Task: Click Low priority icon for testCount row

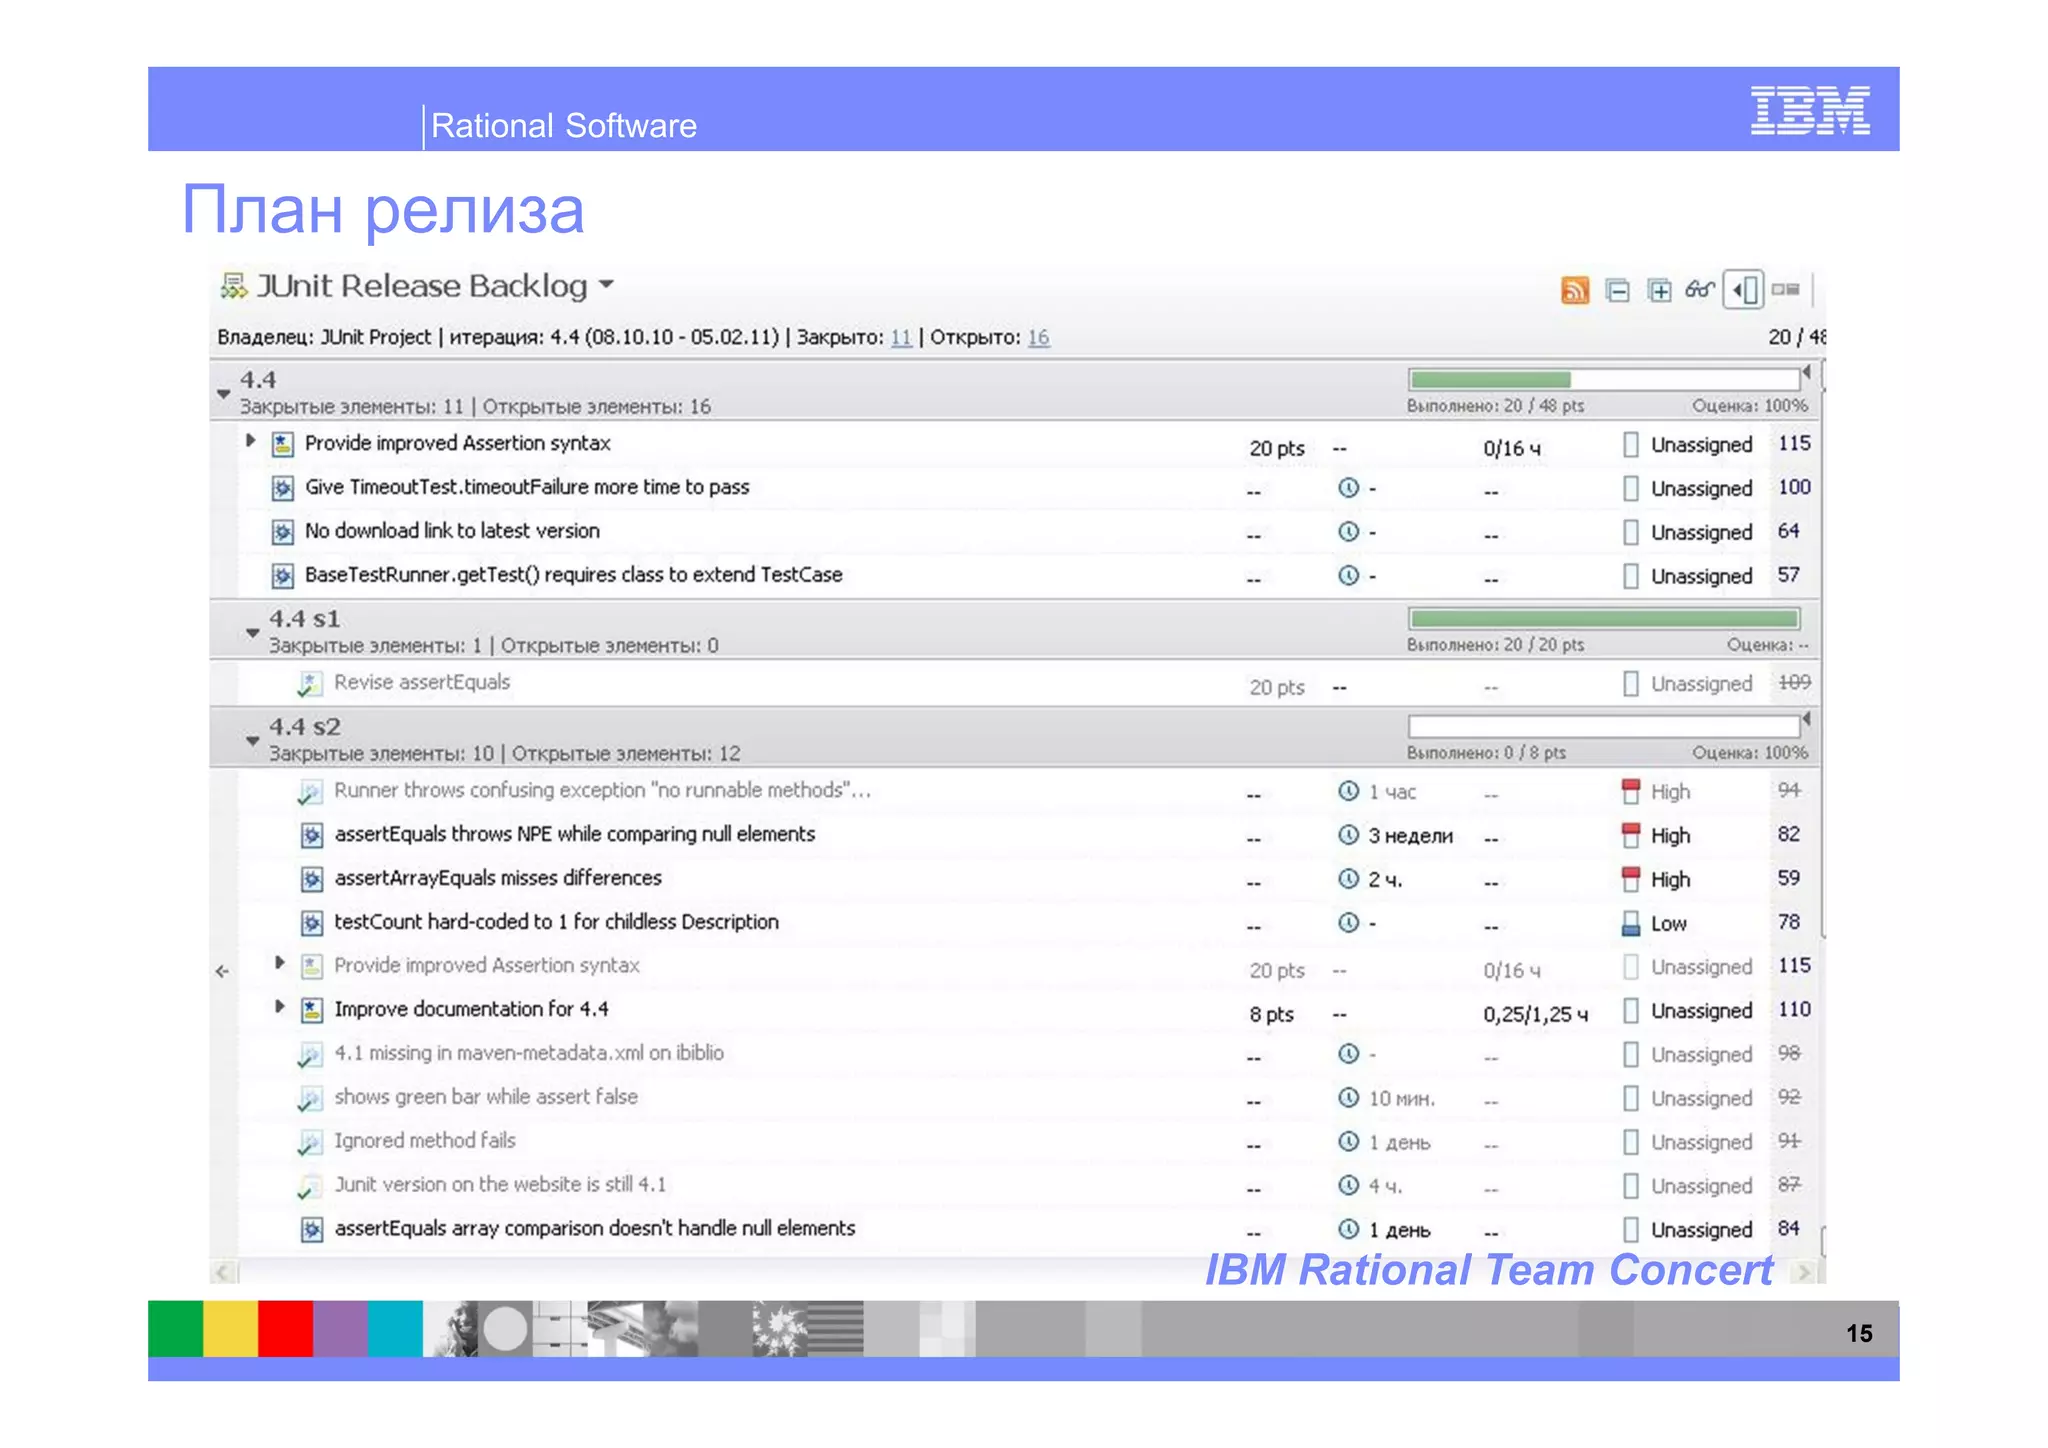Action: (1631, 923)
